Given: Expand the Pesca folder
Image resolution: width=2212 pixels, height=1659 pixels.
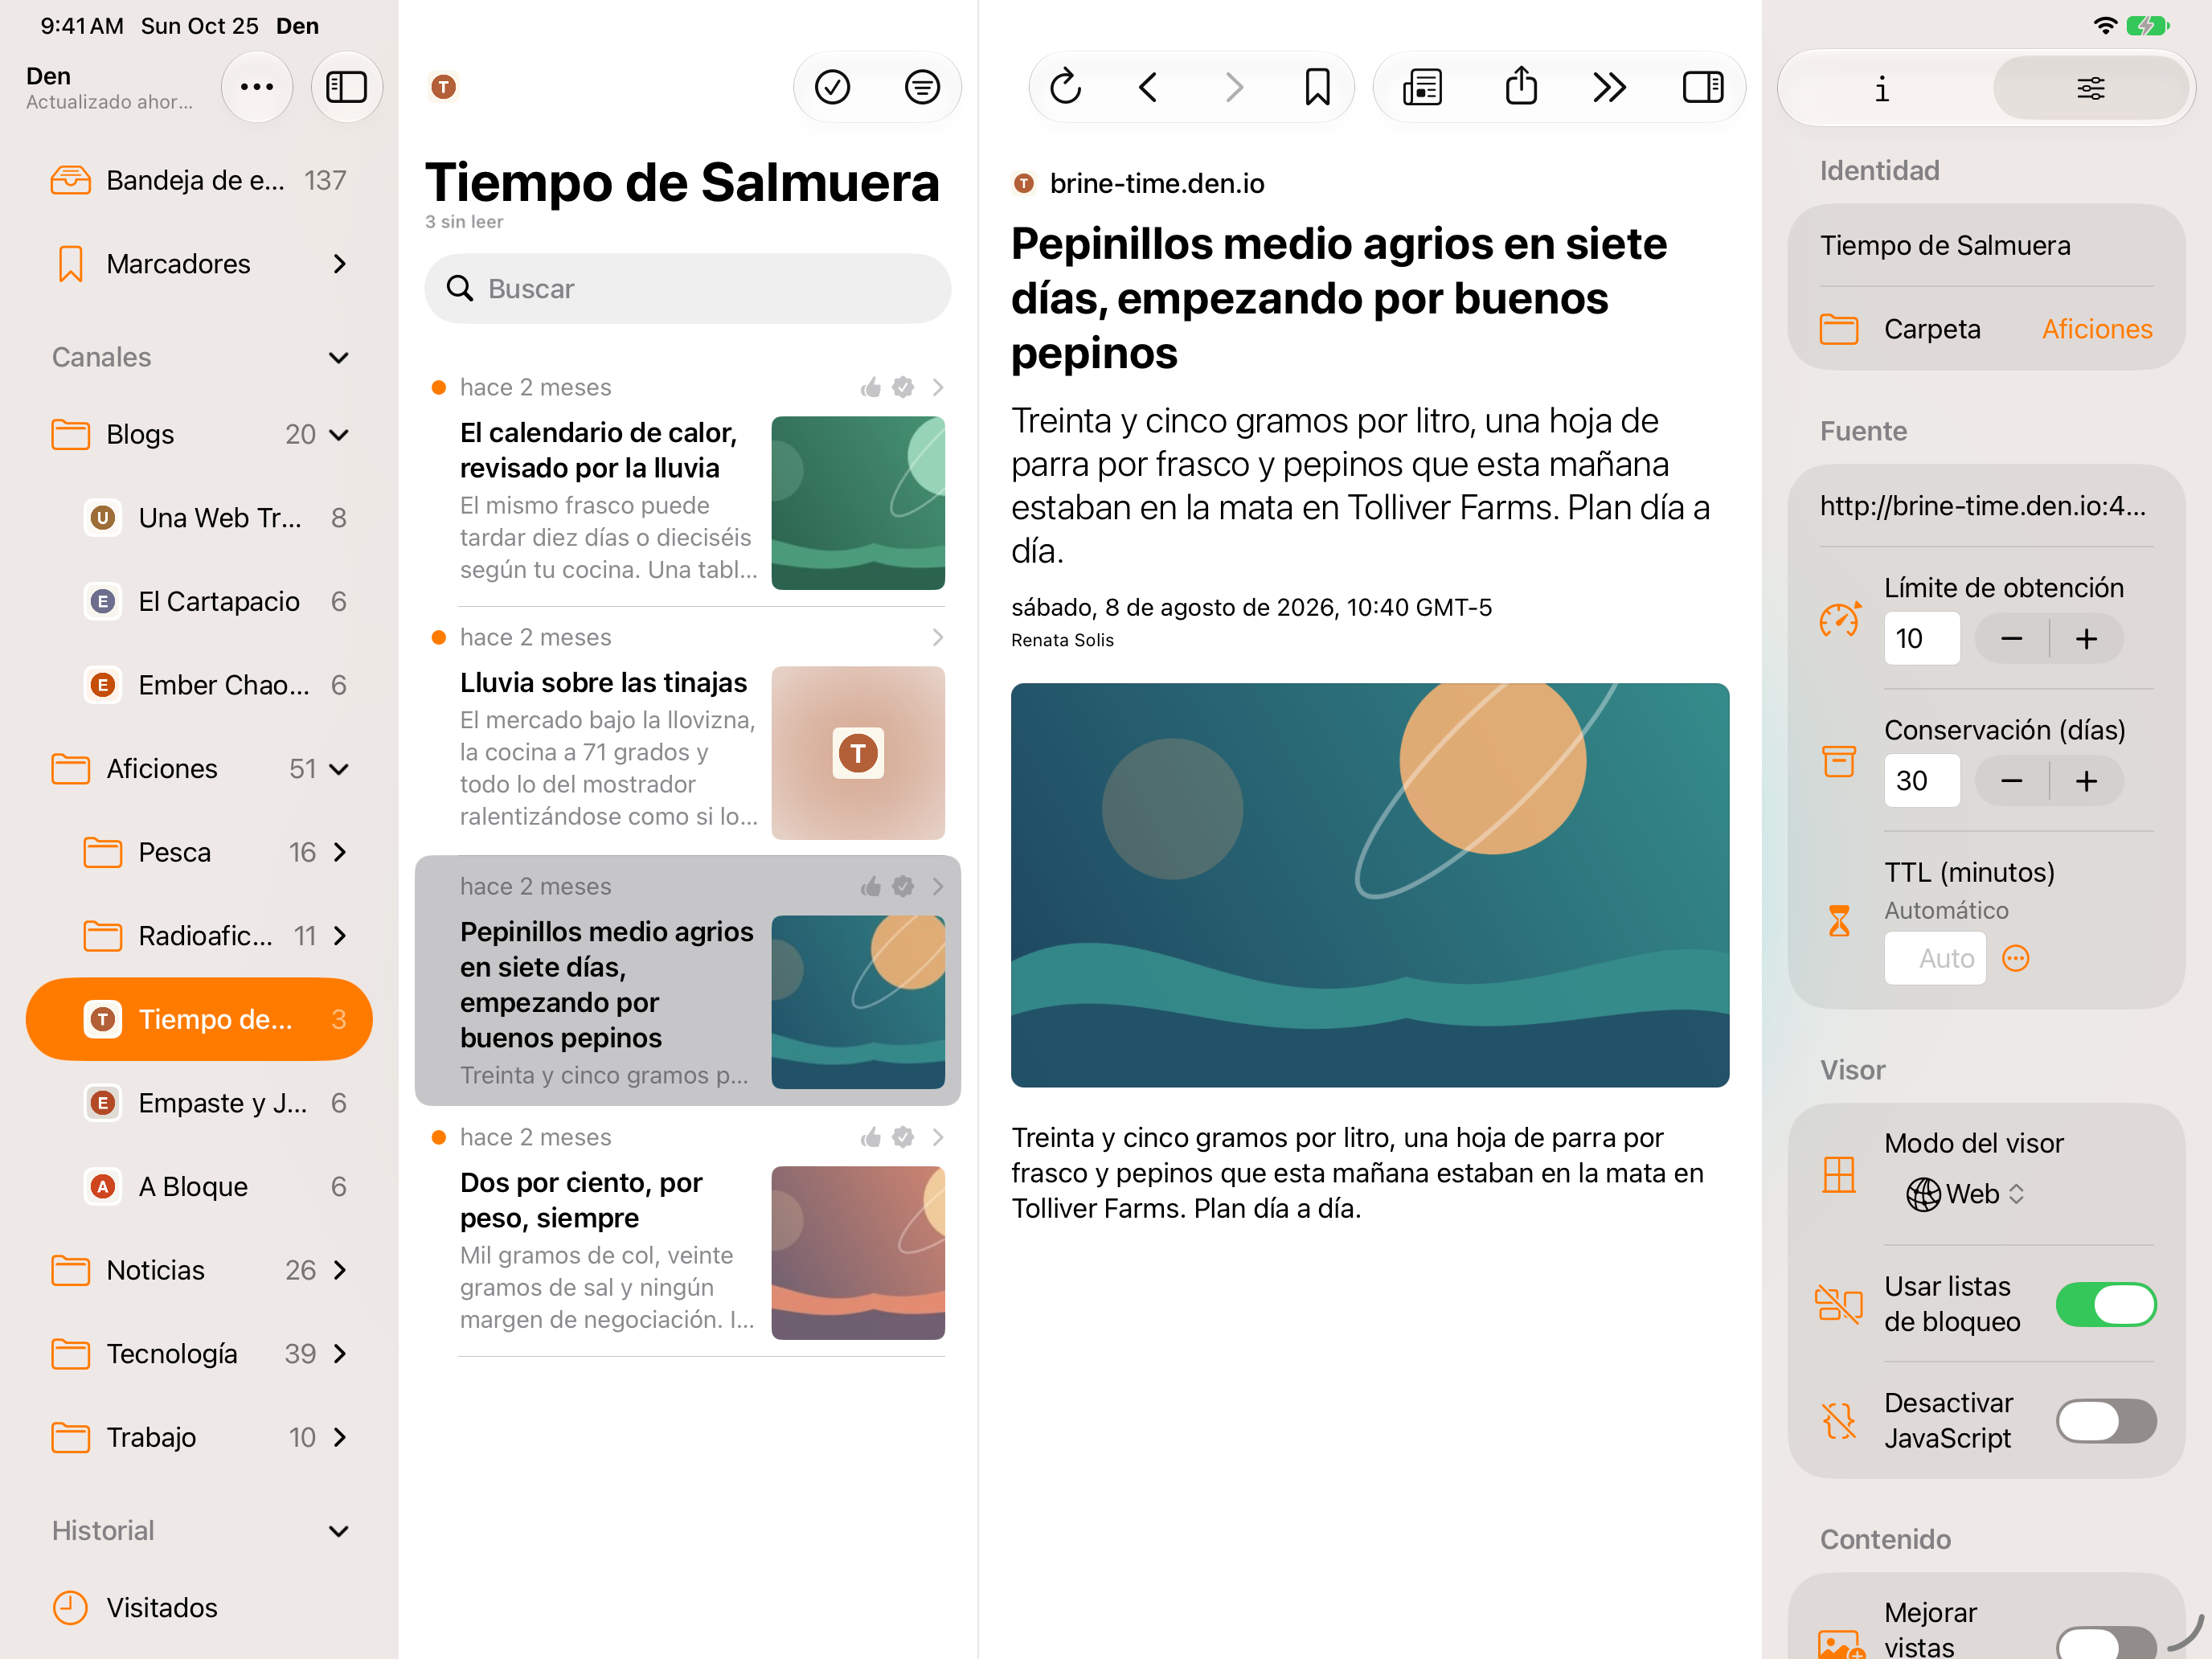Looking at the screenshot, I should pyautogui.click(x=339, y=852).
